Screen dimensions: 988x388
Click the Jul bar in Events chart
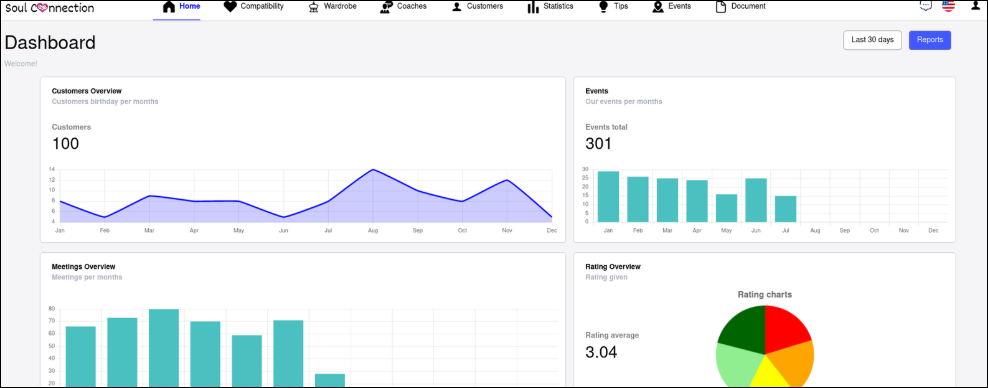pyautogui.click(x=786, y=209)
